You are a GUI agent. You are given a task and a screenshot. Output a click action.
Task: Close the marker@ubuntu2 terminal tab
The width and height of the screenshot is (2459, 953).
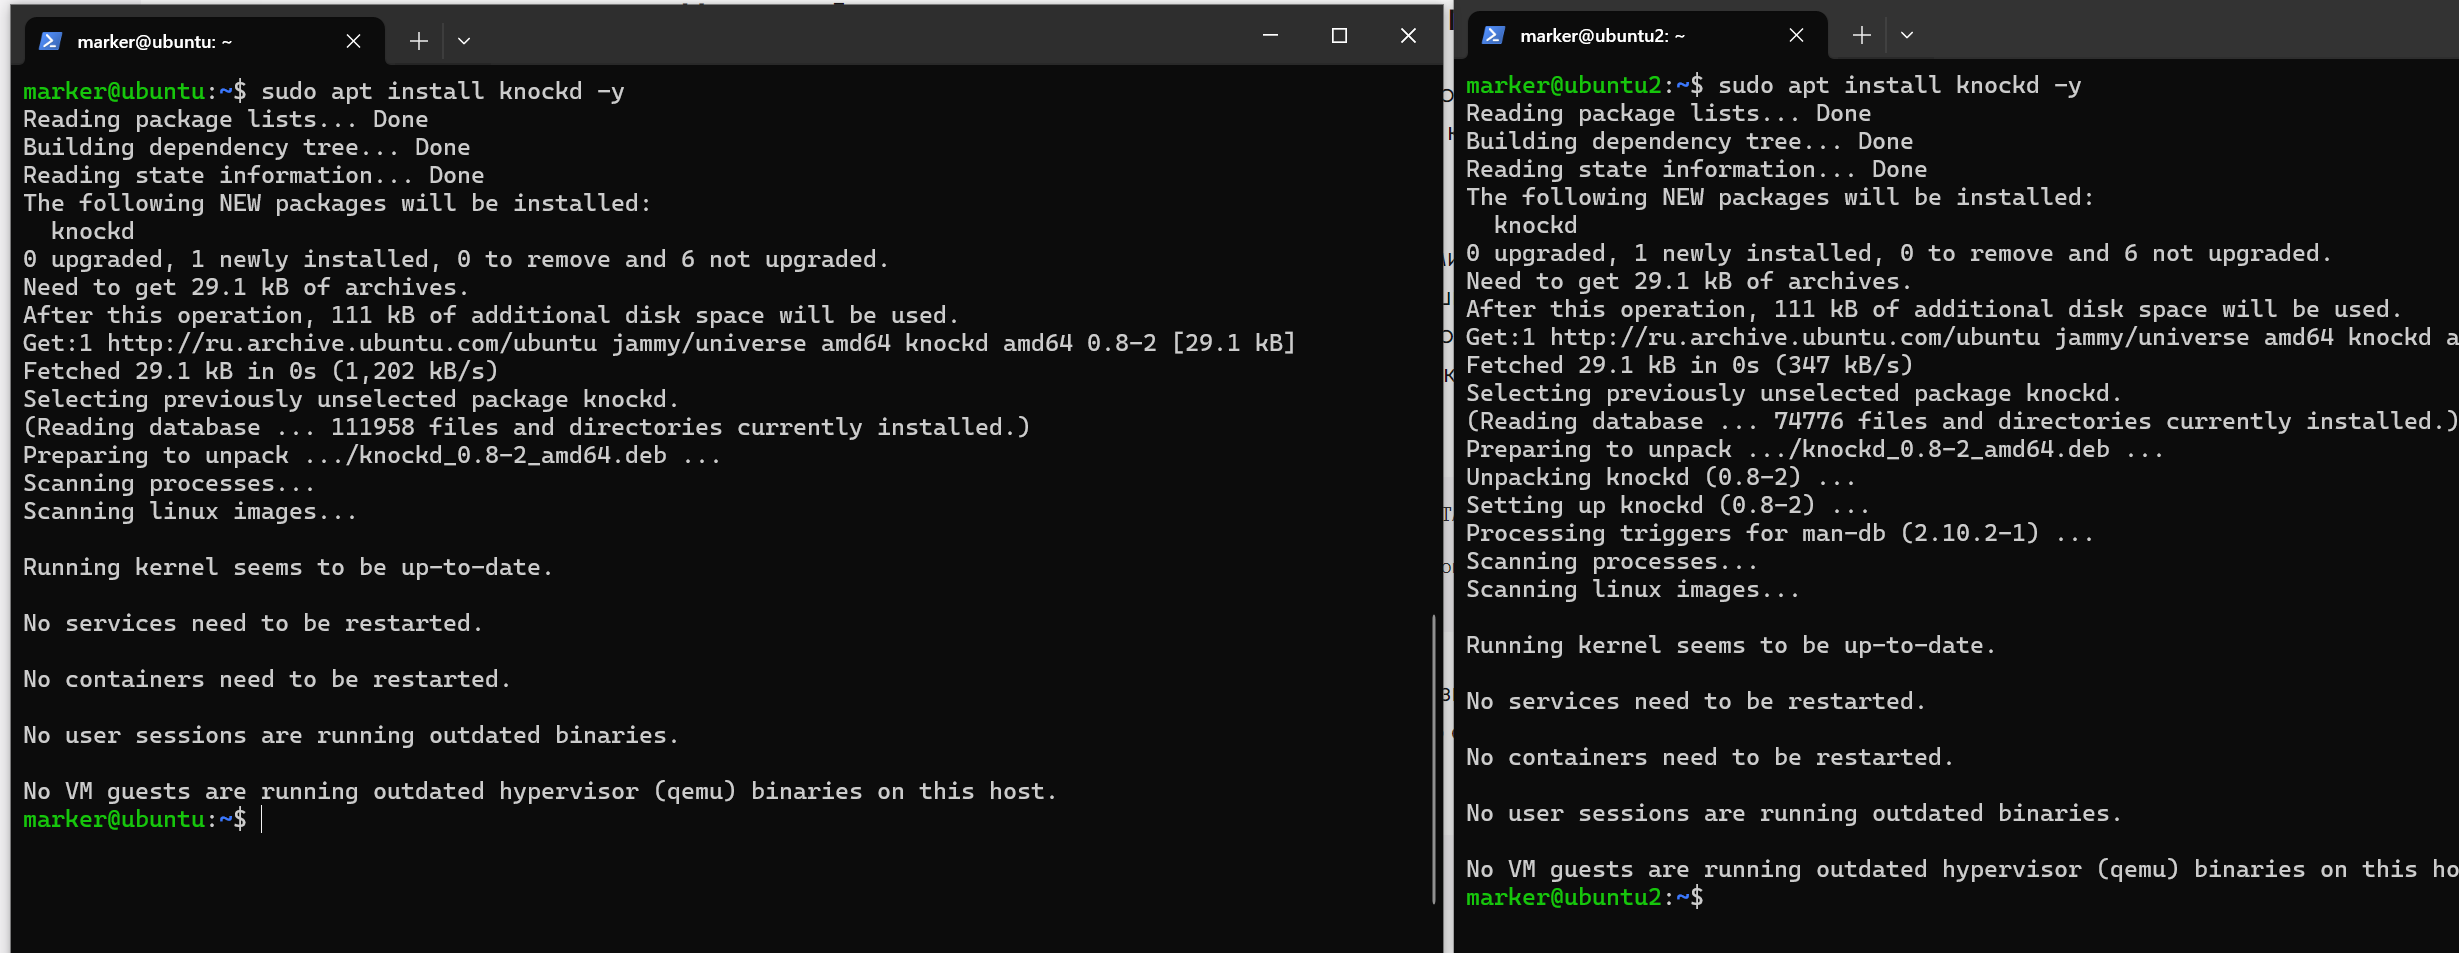click(x=1796, y=35)
